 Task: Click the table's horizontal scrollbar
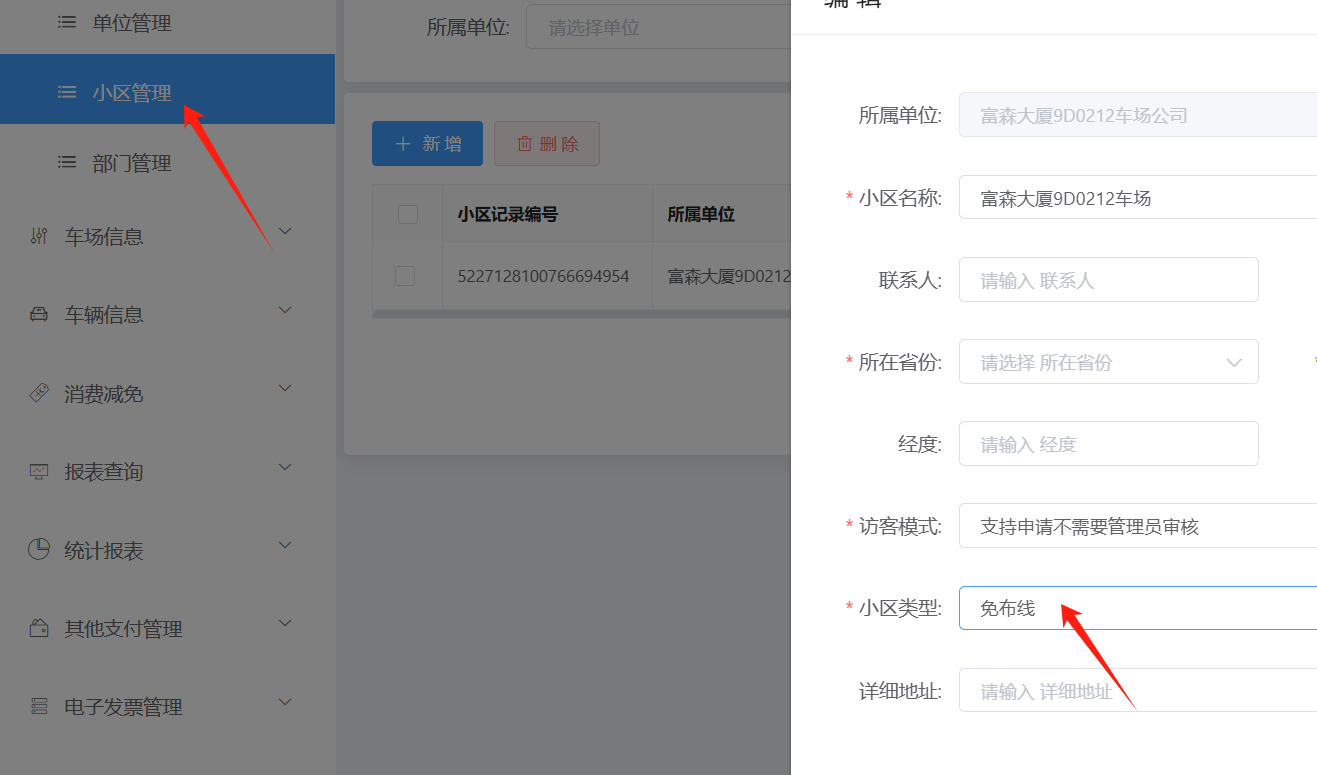(581, 314)
